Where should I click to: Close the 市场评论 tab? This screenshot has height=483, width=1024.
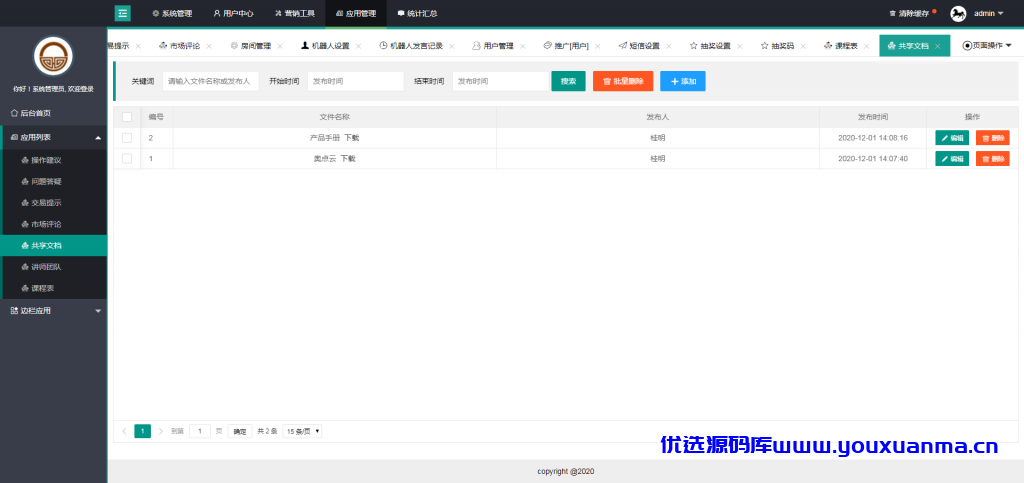209,46
